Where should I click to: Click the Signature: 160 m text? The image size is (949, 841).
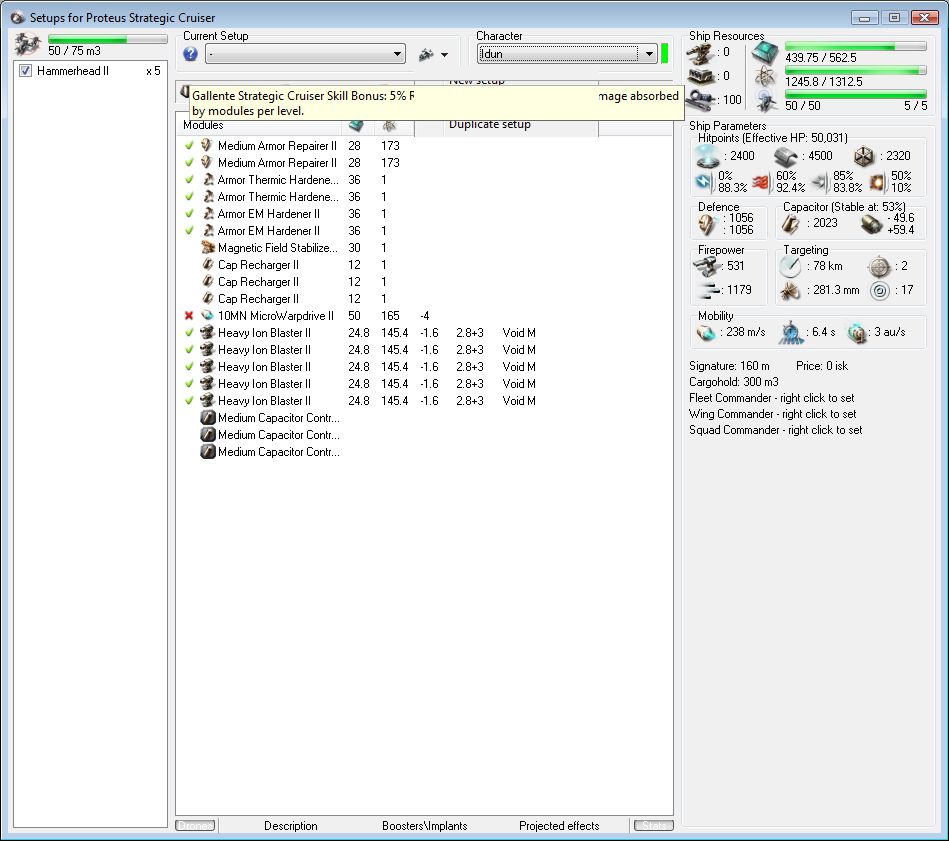729,366
